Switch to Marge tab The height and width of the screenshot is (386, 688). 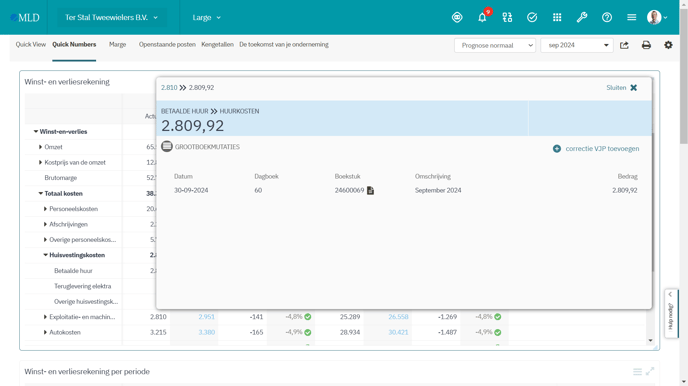pos(118,44)
